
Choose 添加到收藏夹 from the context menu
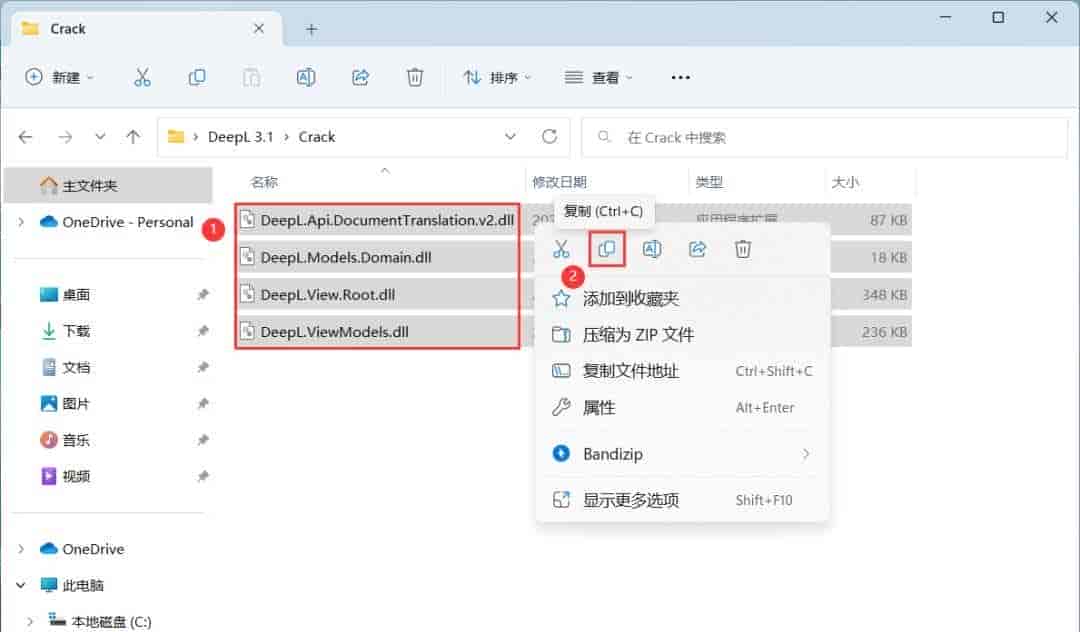tap(682, 298)
